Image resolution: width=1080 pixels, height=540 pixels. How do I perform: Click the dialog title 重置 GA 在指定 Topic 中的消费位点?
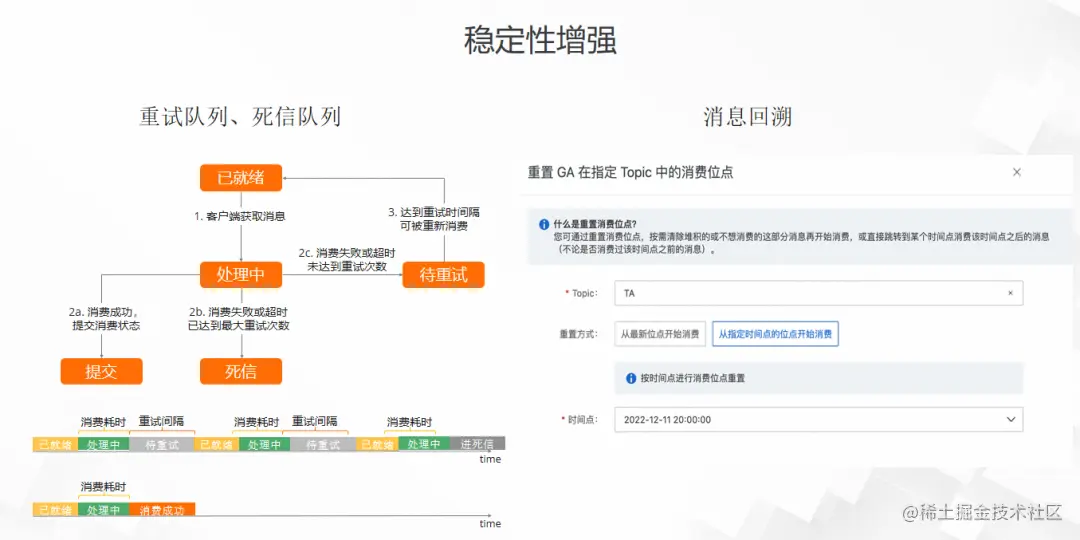[630, 172]
